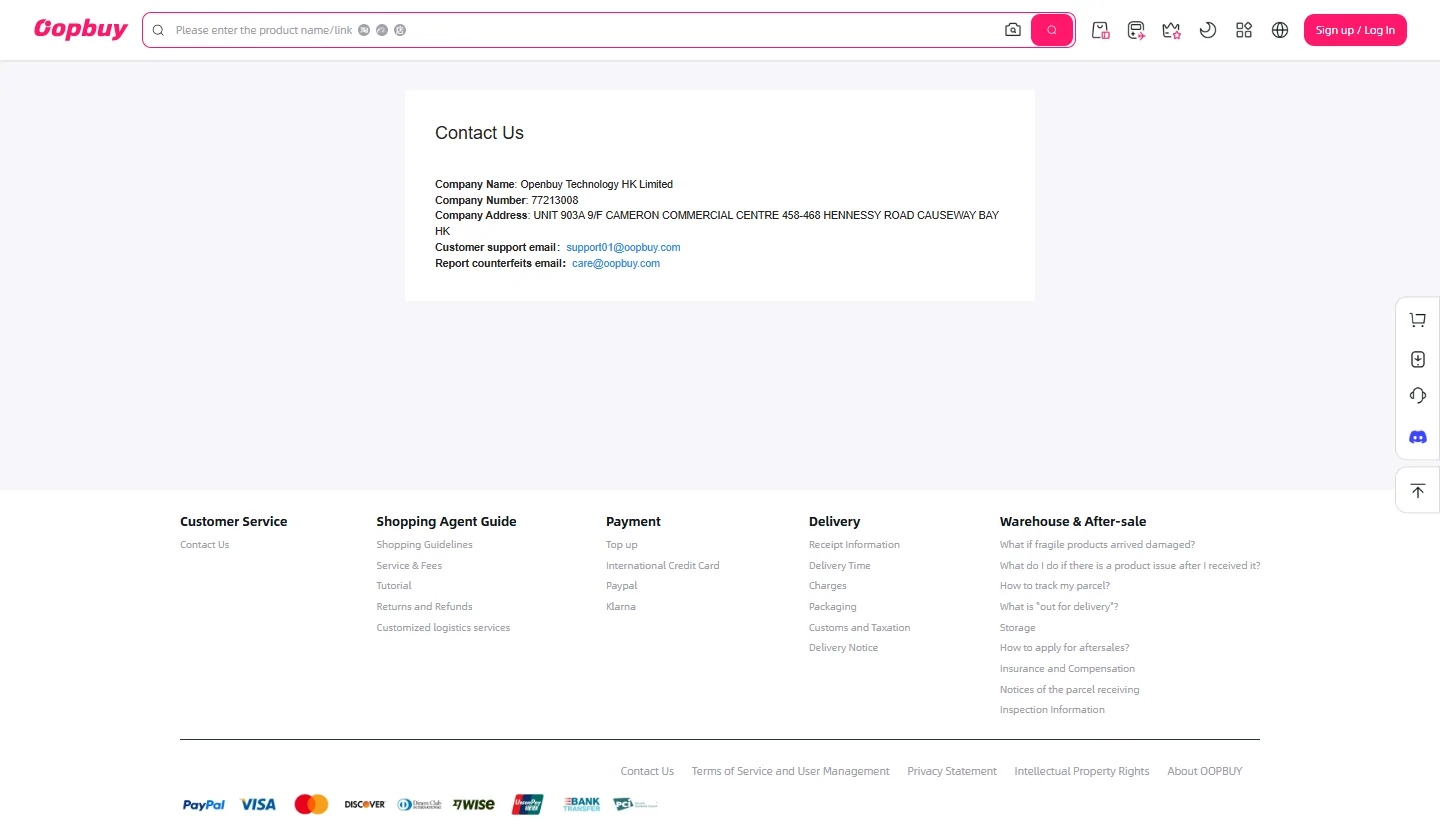This screenshot has height=835, width=1440.
Task: Click the back-to-top arrow button
Action: 1418,491
